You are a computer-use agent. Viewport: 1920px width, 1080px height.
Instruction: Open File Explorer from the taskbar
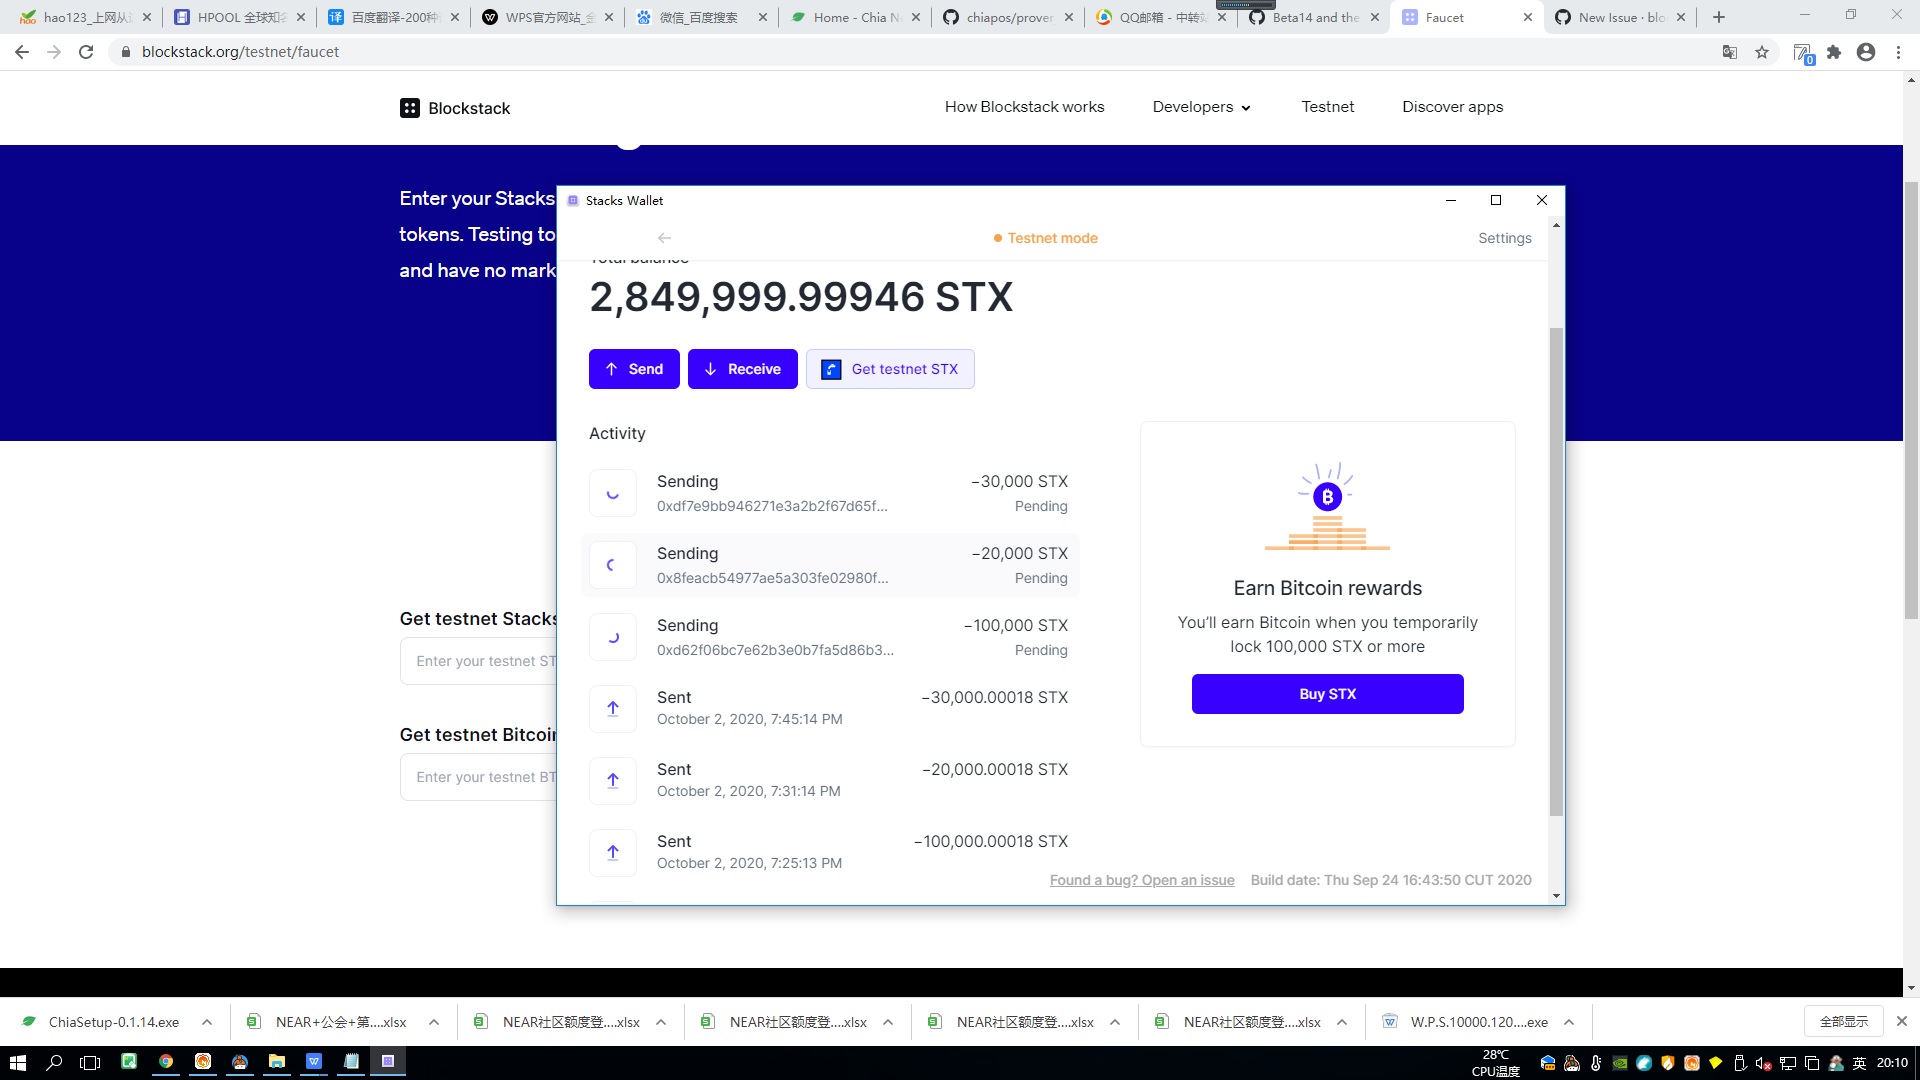tap(277, 1062)
